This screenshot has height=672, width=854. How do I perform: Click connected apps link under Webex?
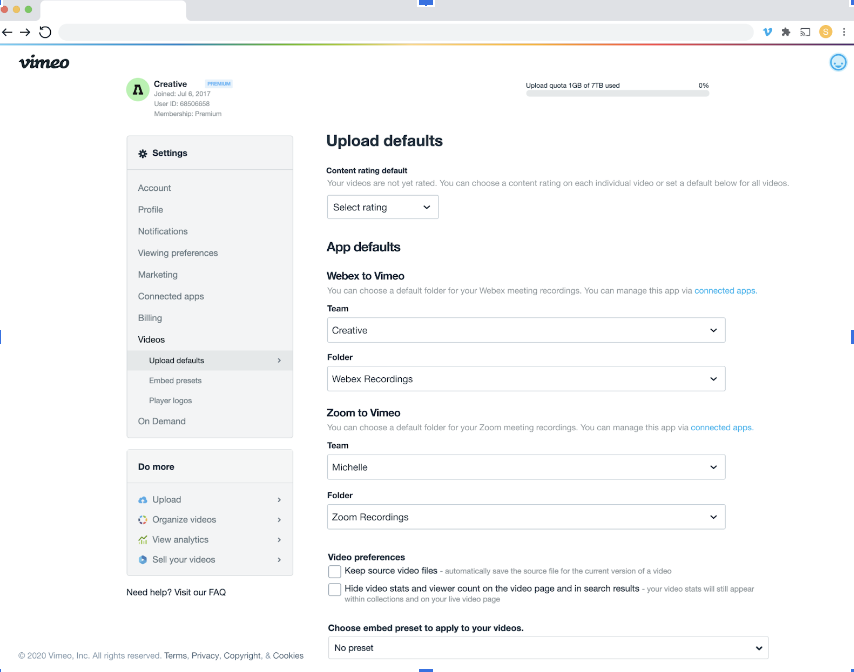coord(725,291)
